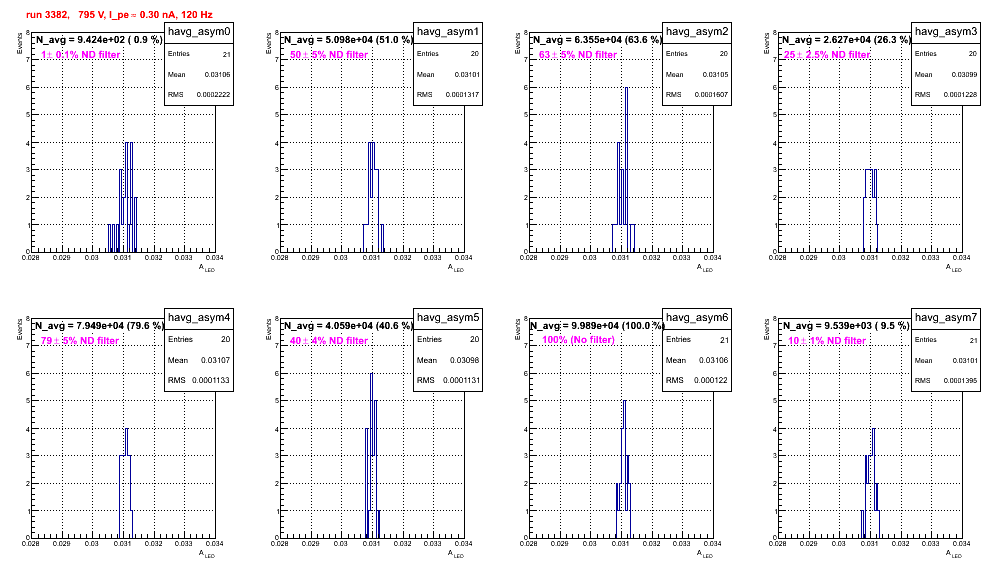
Task: Click the N_avg = 7.949e+04 label
Action: click(x=99, y=326)
